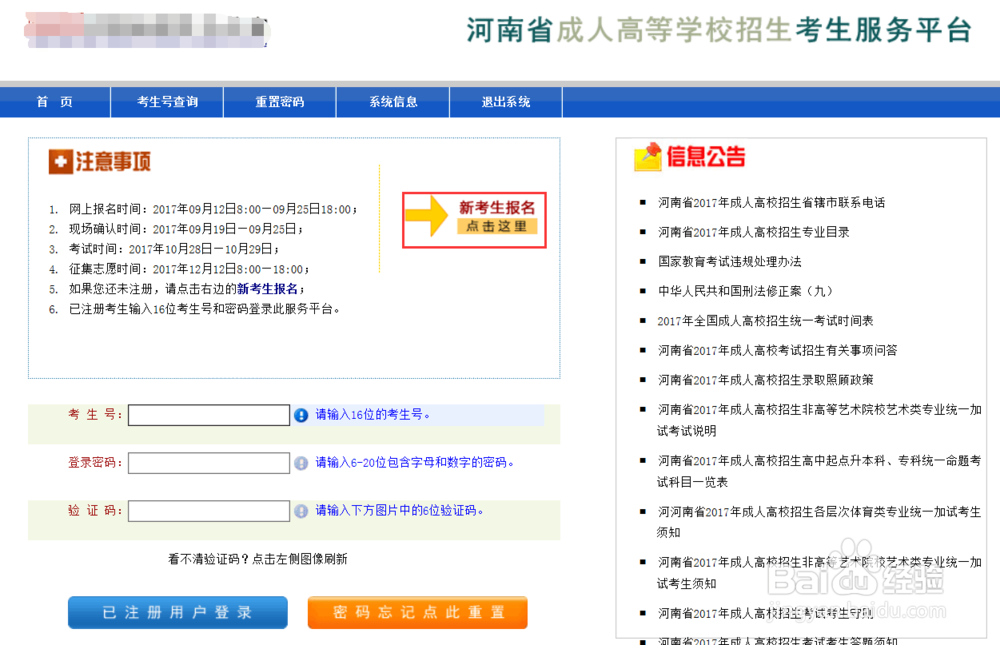This screenshot has width=1000, height=645.
Task: Go to 系统信息 in the navigation bar
Action: click(x=393, y=102)
